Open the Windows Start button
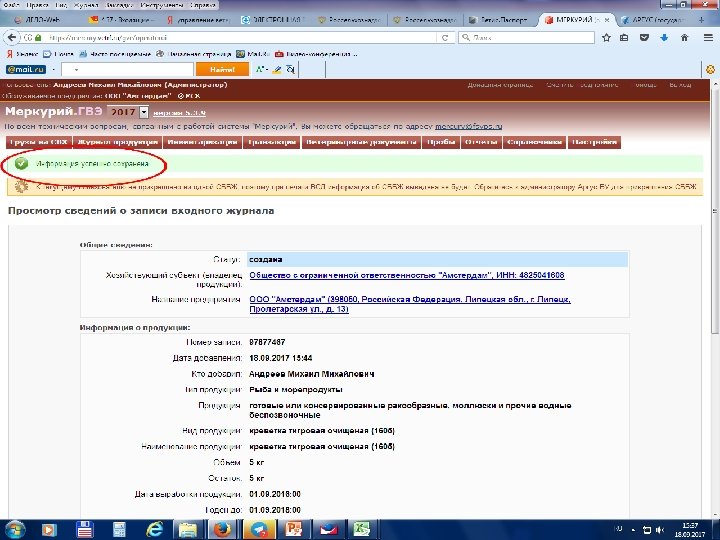Screen dimensions: 720x540 (x=14, y=530)
